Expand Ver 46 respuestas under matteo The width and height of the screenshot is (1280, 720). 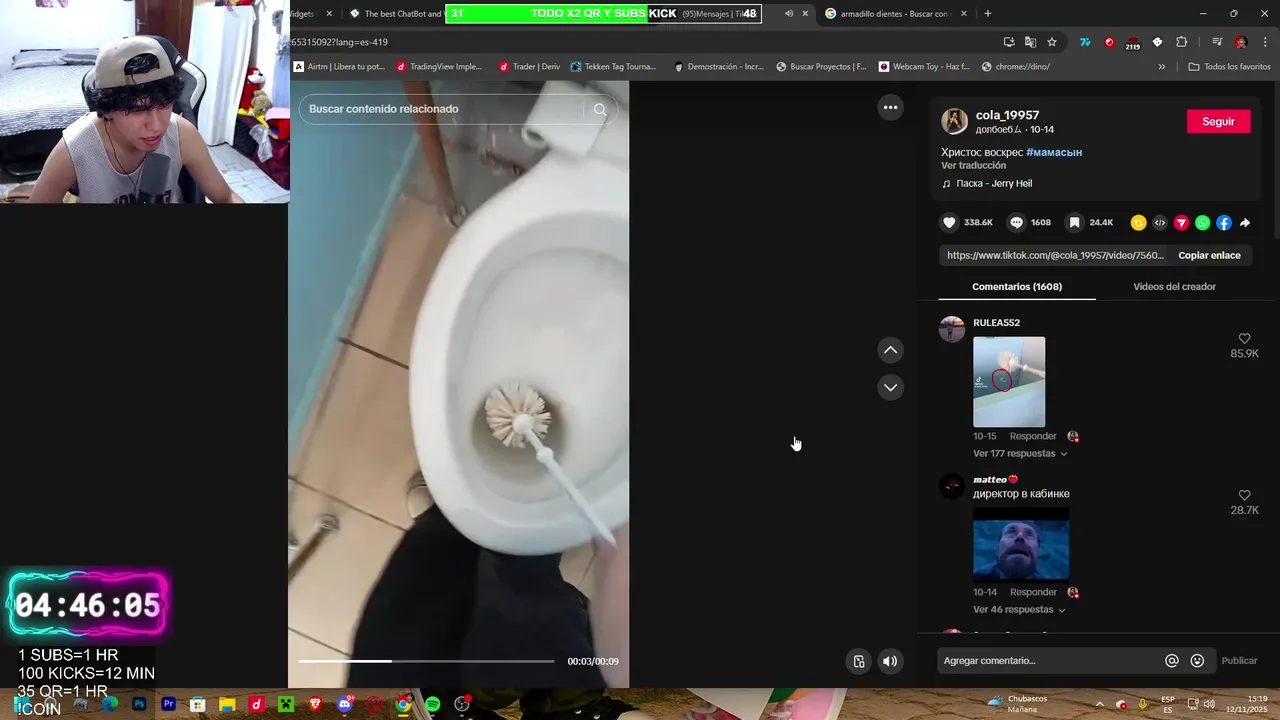pos(1019,610)
